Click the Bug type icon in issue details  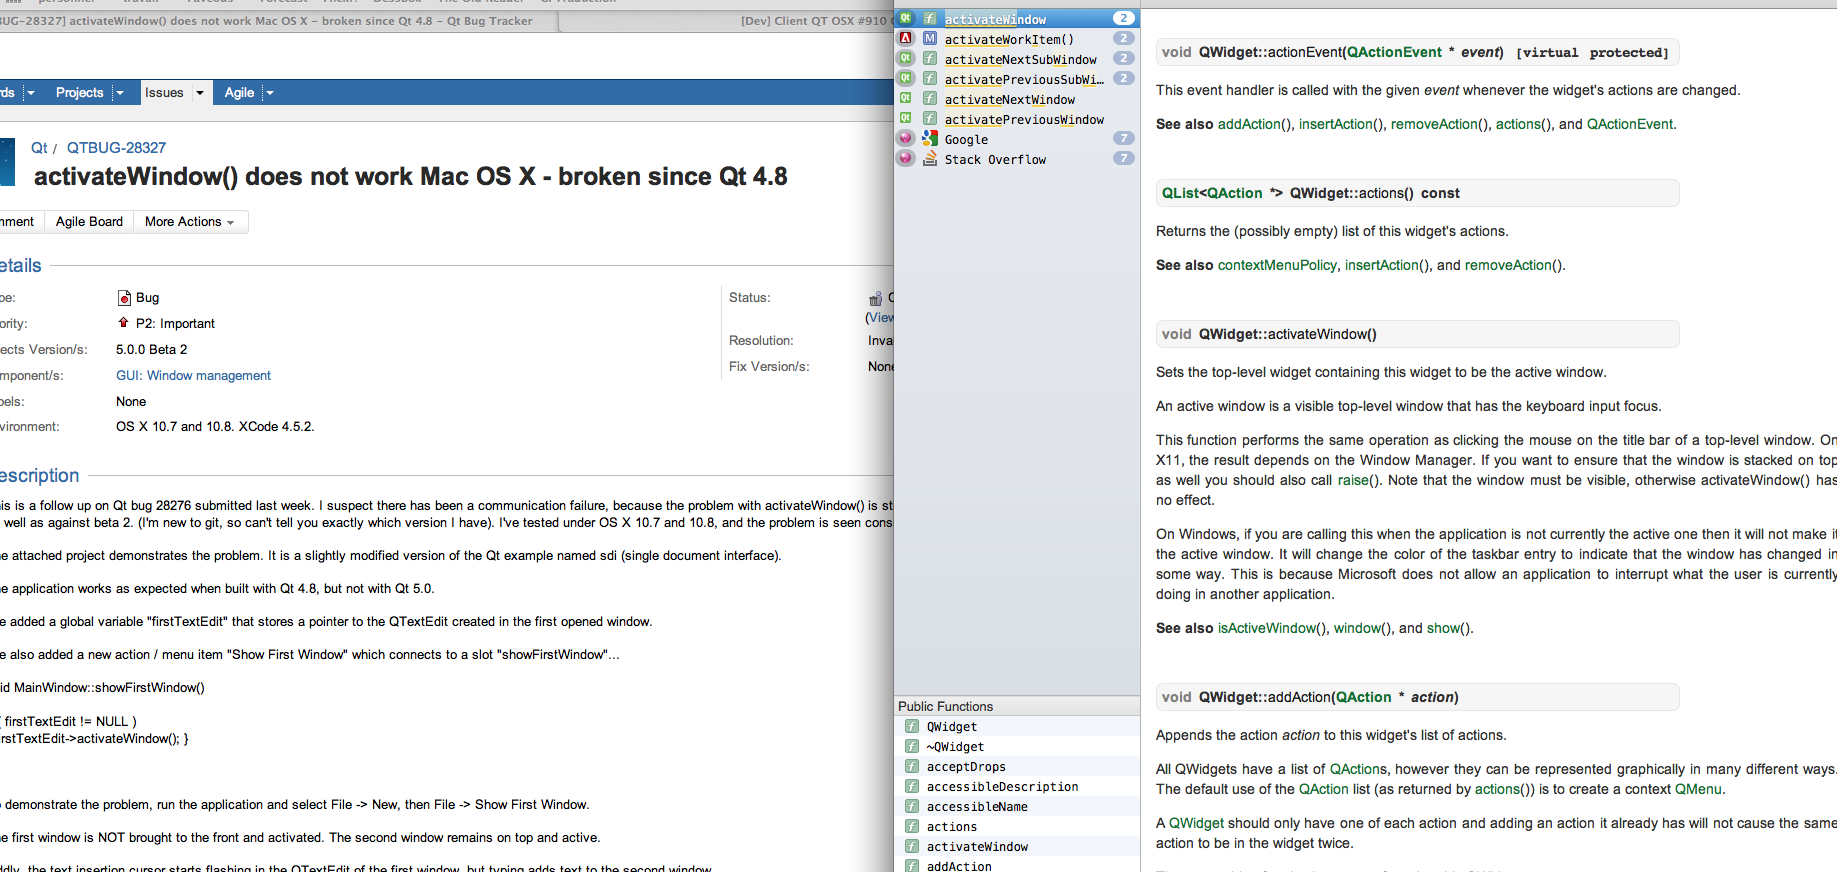[x=124, y=298]
